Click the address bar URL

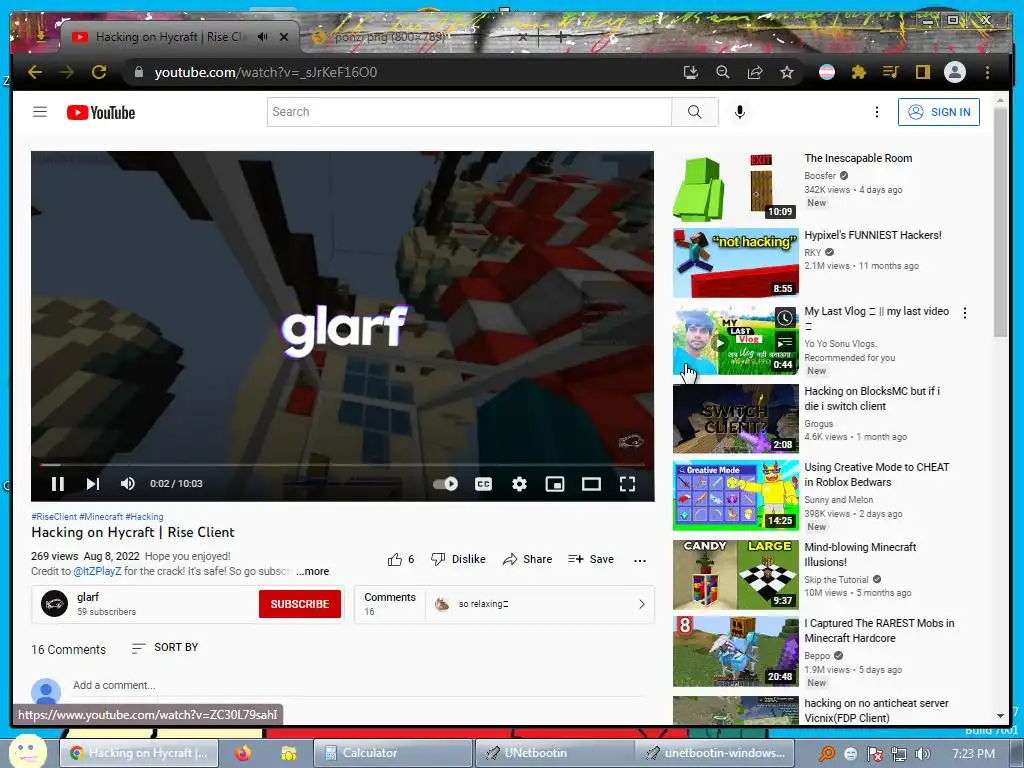coord(266,72)
